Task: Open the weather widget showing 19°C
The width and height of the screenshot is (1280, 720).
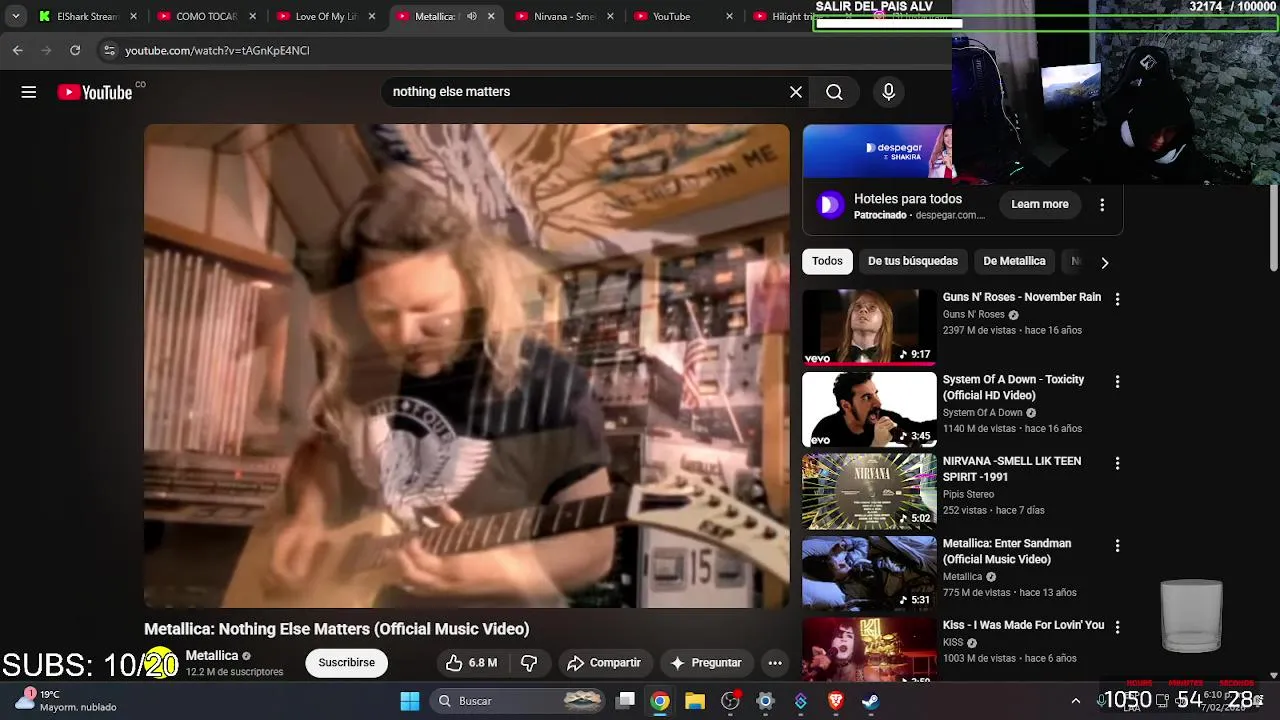Action: pyautogui.click(x=68, y=700)
